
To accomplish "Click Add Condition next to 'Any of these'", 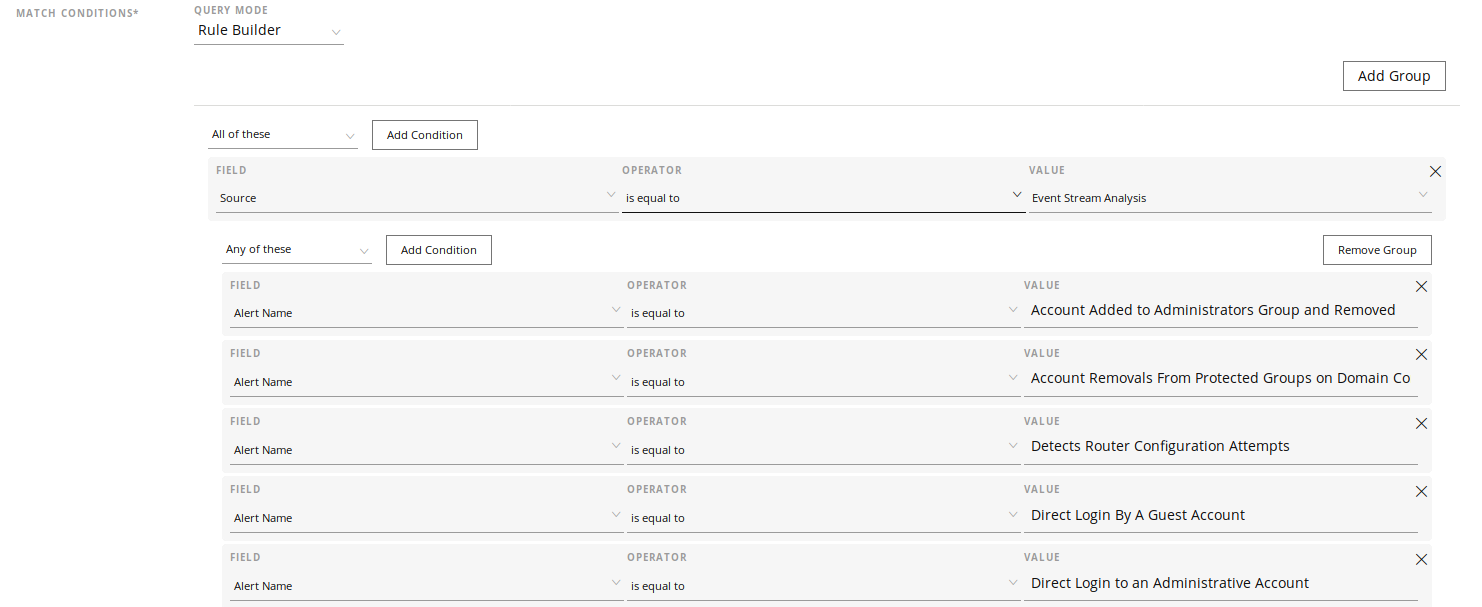I will pos(438,250).
